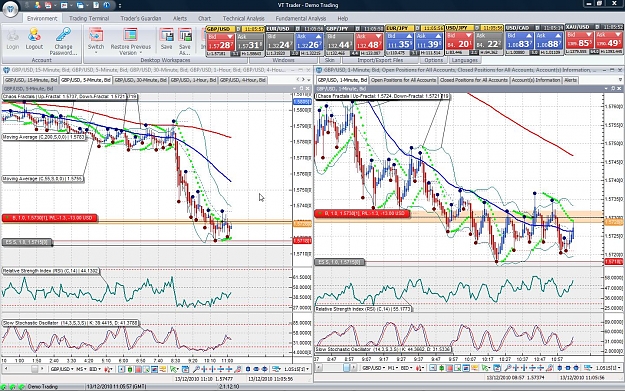Screen dimensions: 625x391
Task: Click Logout in the Account group
Action: 34,39
